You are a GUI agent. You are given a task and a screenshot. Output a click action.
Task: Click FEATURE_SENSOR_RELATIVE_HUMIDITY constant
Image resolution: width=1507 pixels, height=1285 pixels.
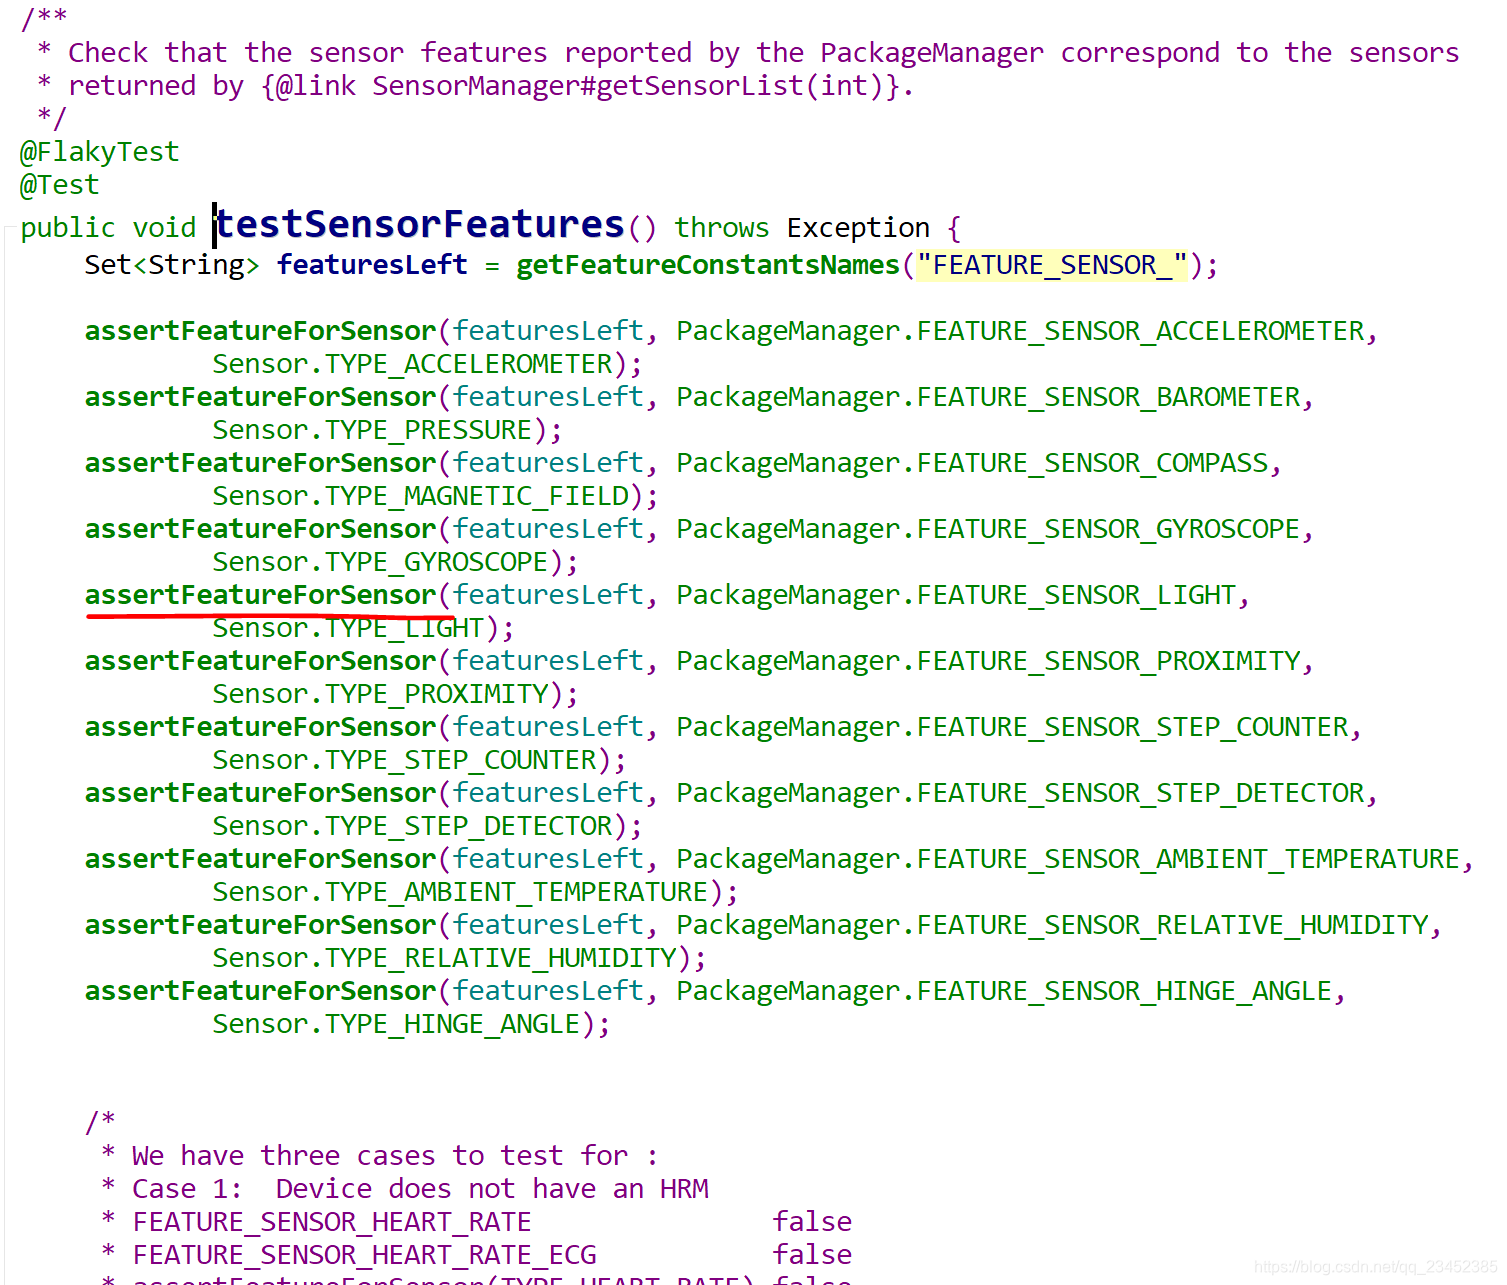1173,925
